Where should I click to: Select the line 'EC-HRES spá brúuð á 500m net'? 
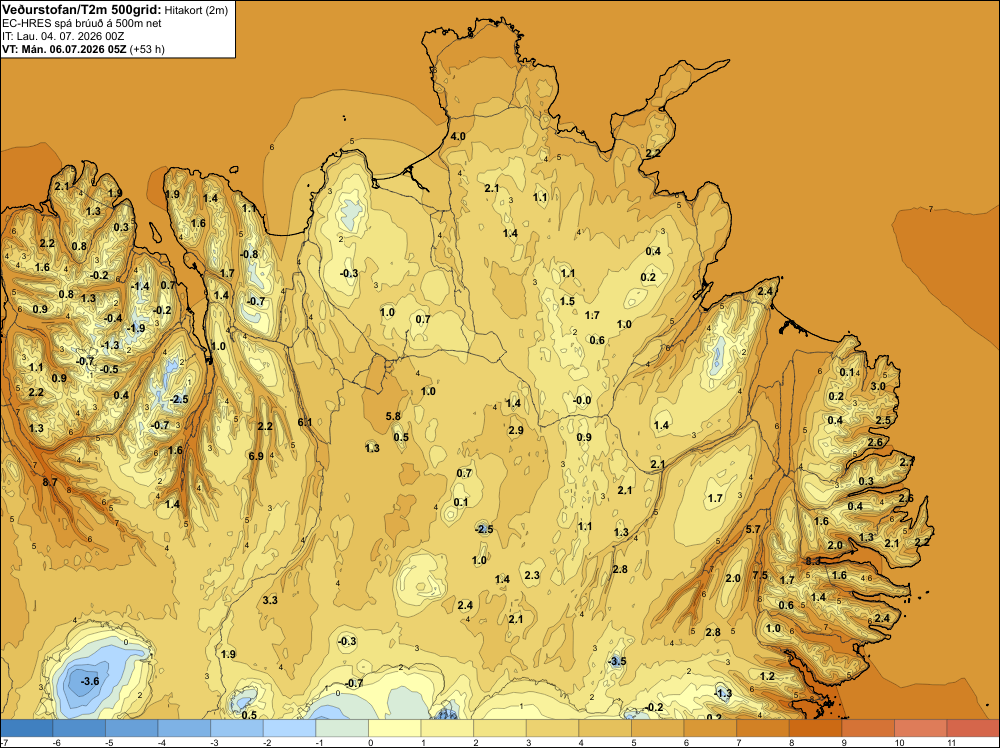click(82, 24)
